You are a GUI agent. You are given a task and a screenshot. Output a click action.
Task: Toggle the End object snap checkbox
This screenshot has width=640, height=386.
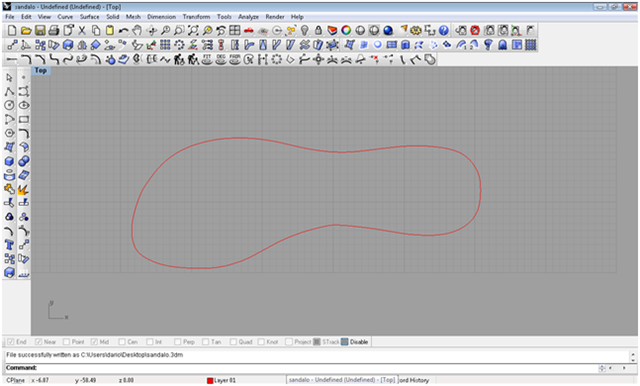(x=11, y=342)
